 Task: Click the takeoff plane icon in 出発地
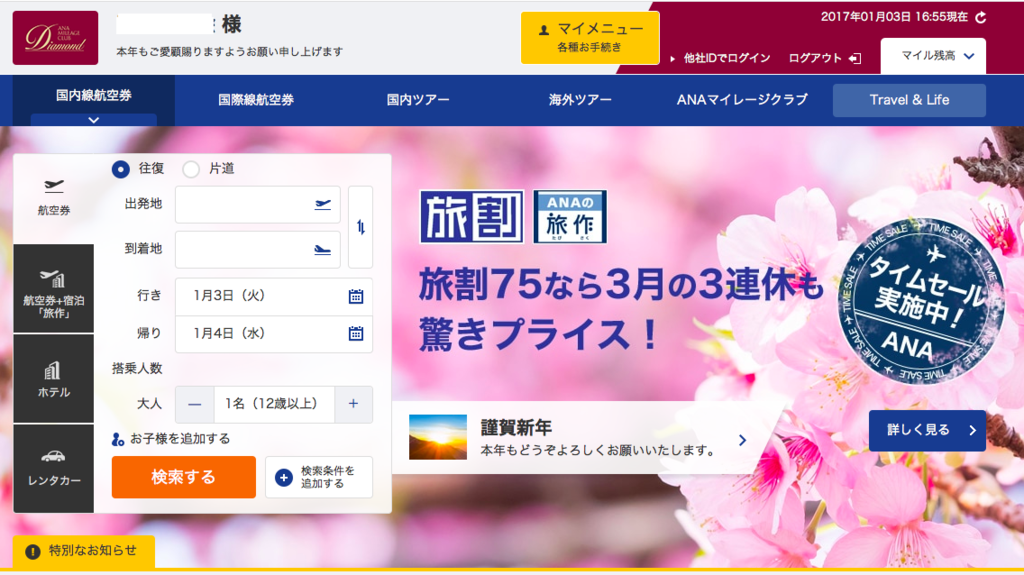(x=323, y=205)
